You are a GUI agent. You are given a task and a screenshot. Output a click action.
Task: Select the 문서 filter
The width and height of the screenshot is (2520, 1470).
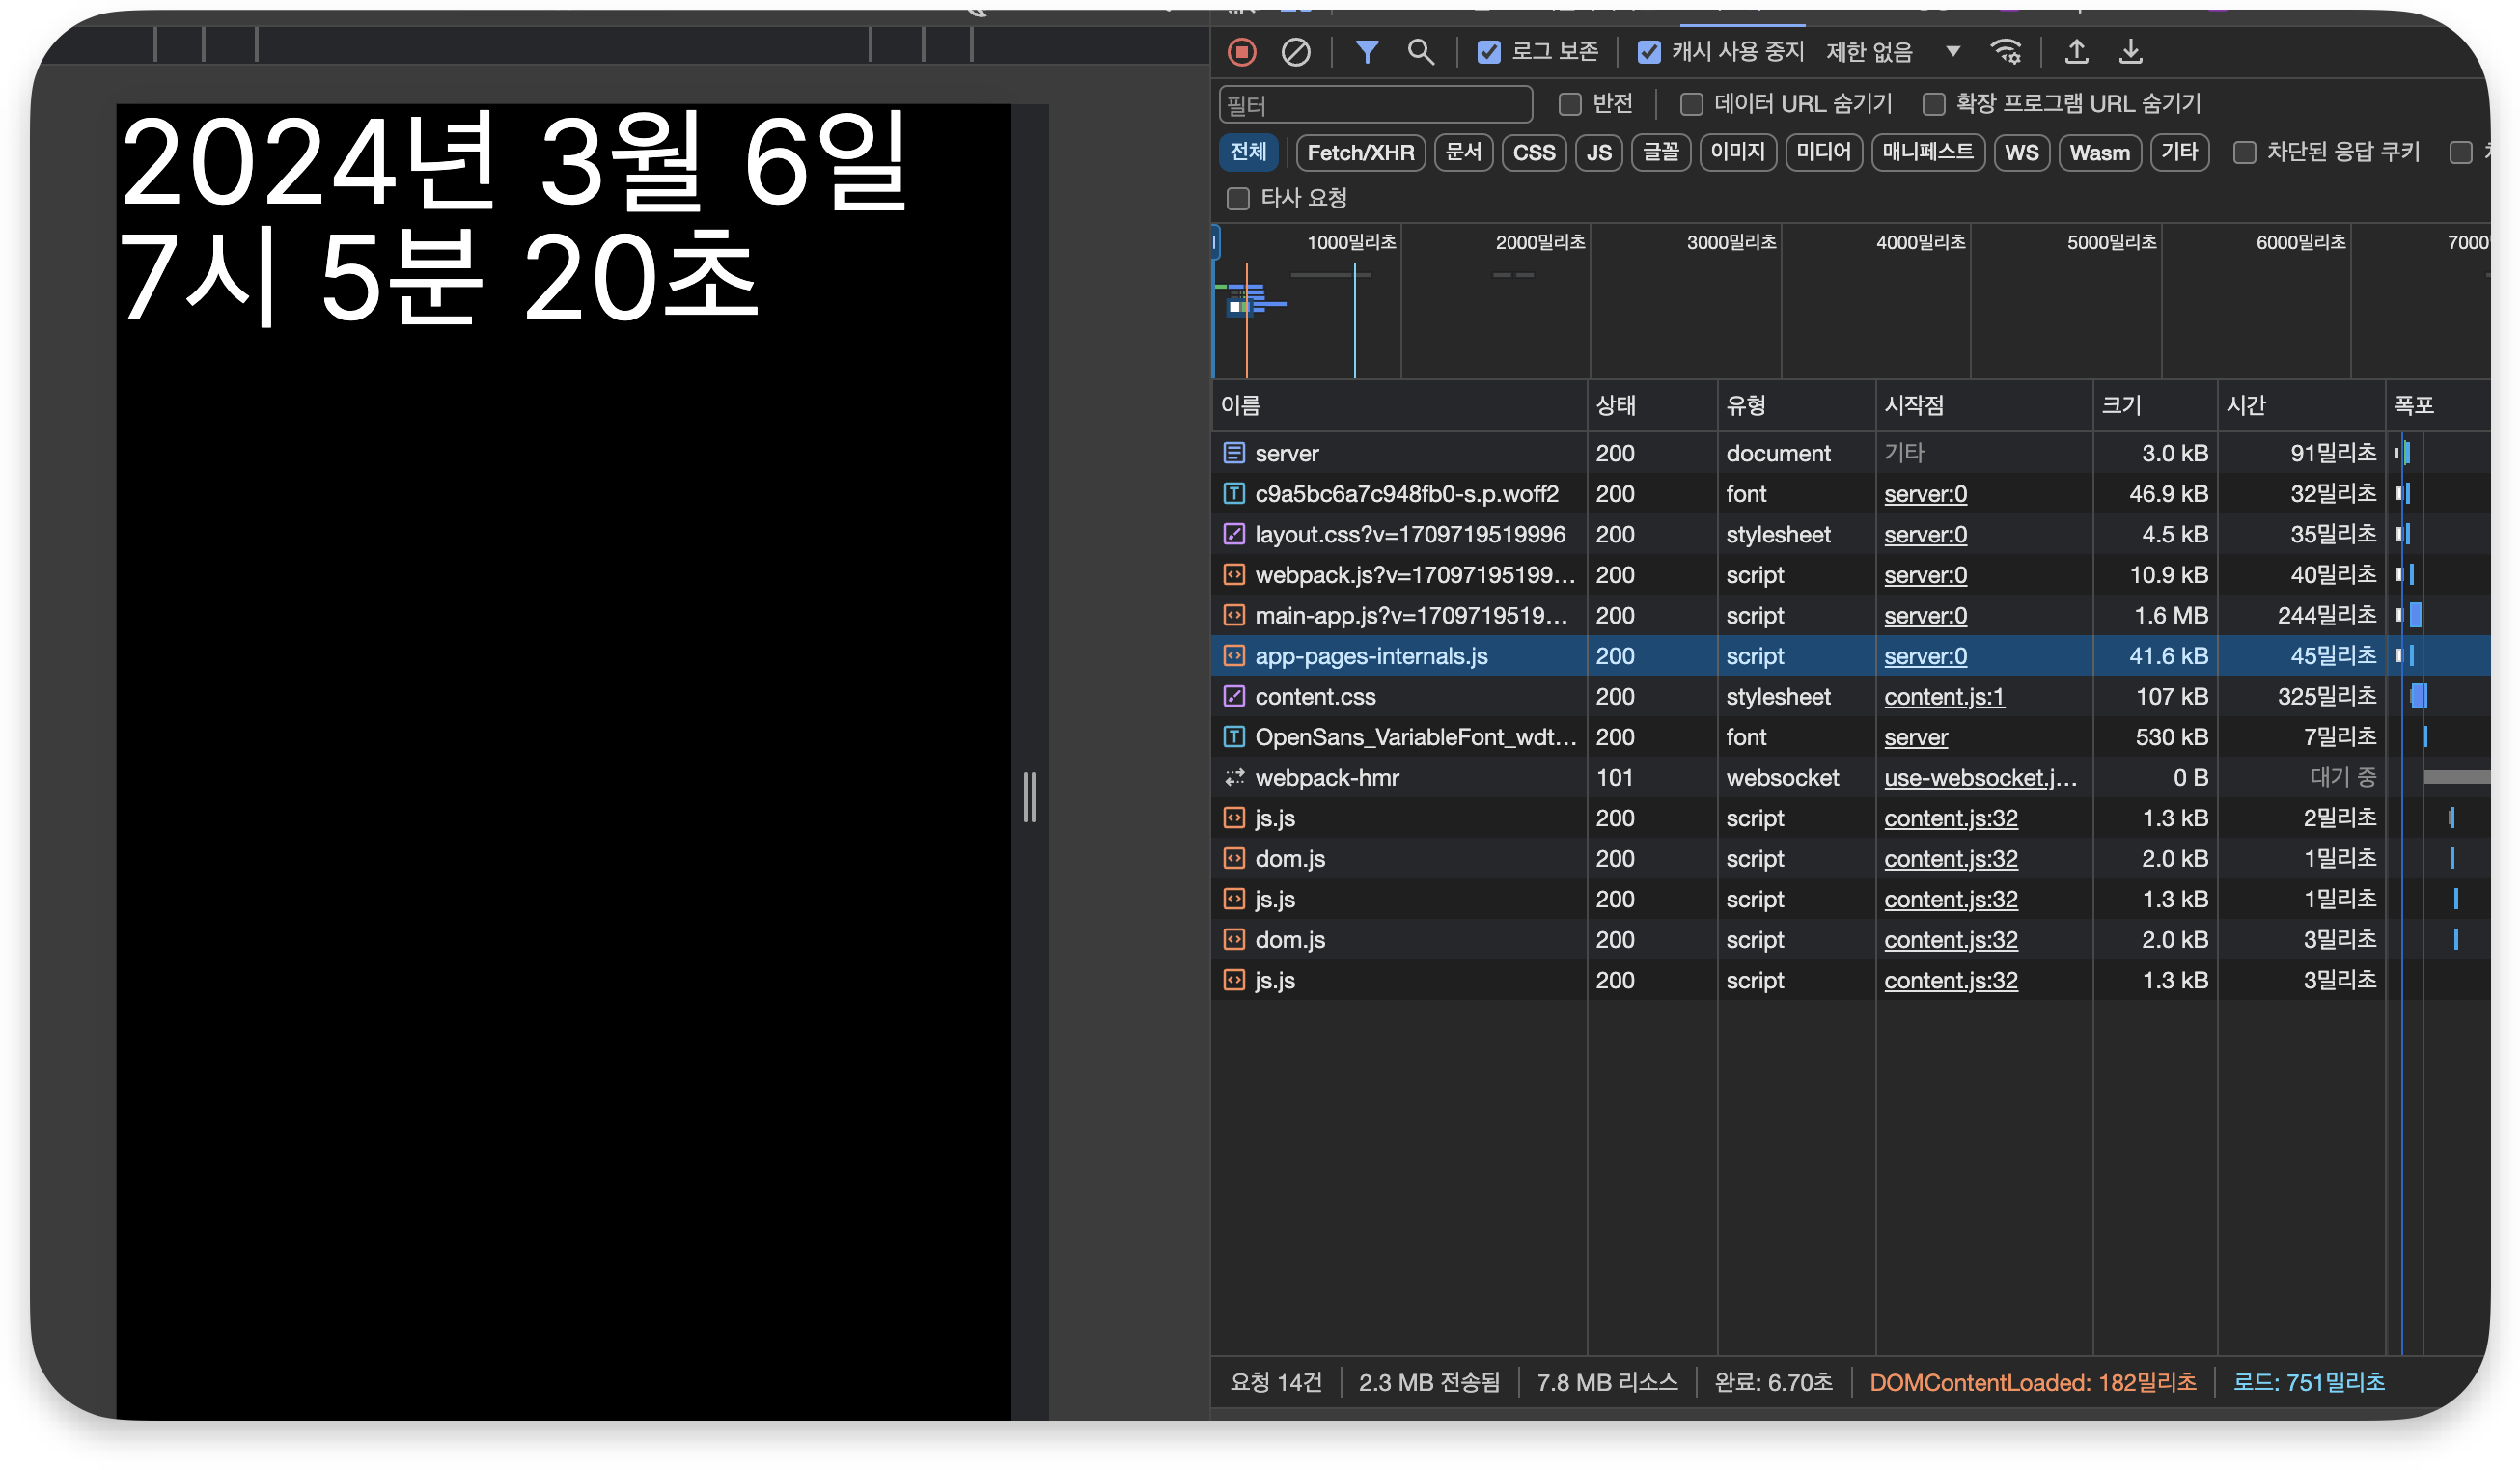pyautogui.click(x=1463, y=152)
